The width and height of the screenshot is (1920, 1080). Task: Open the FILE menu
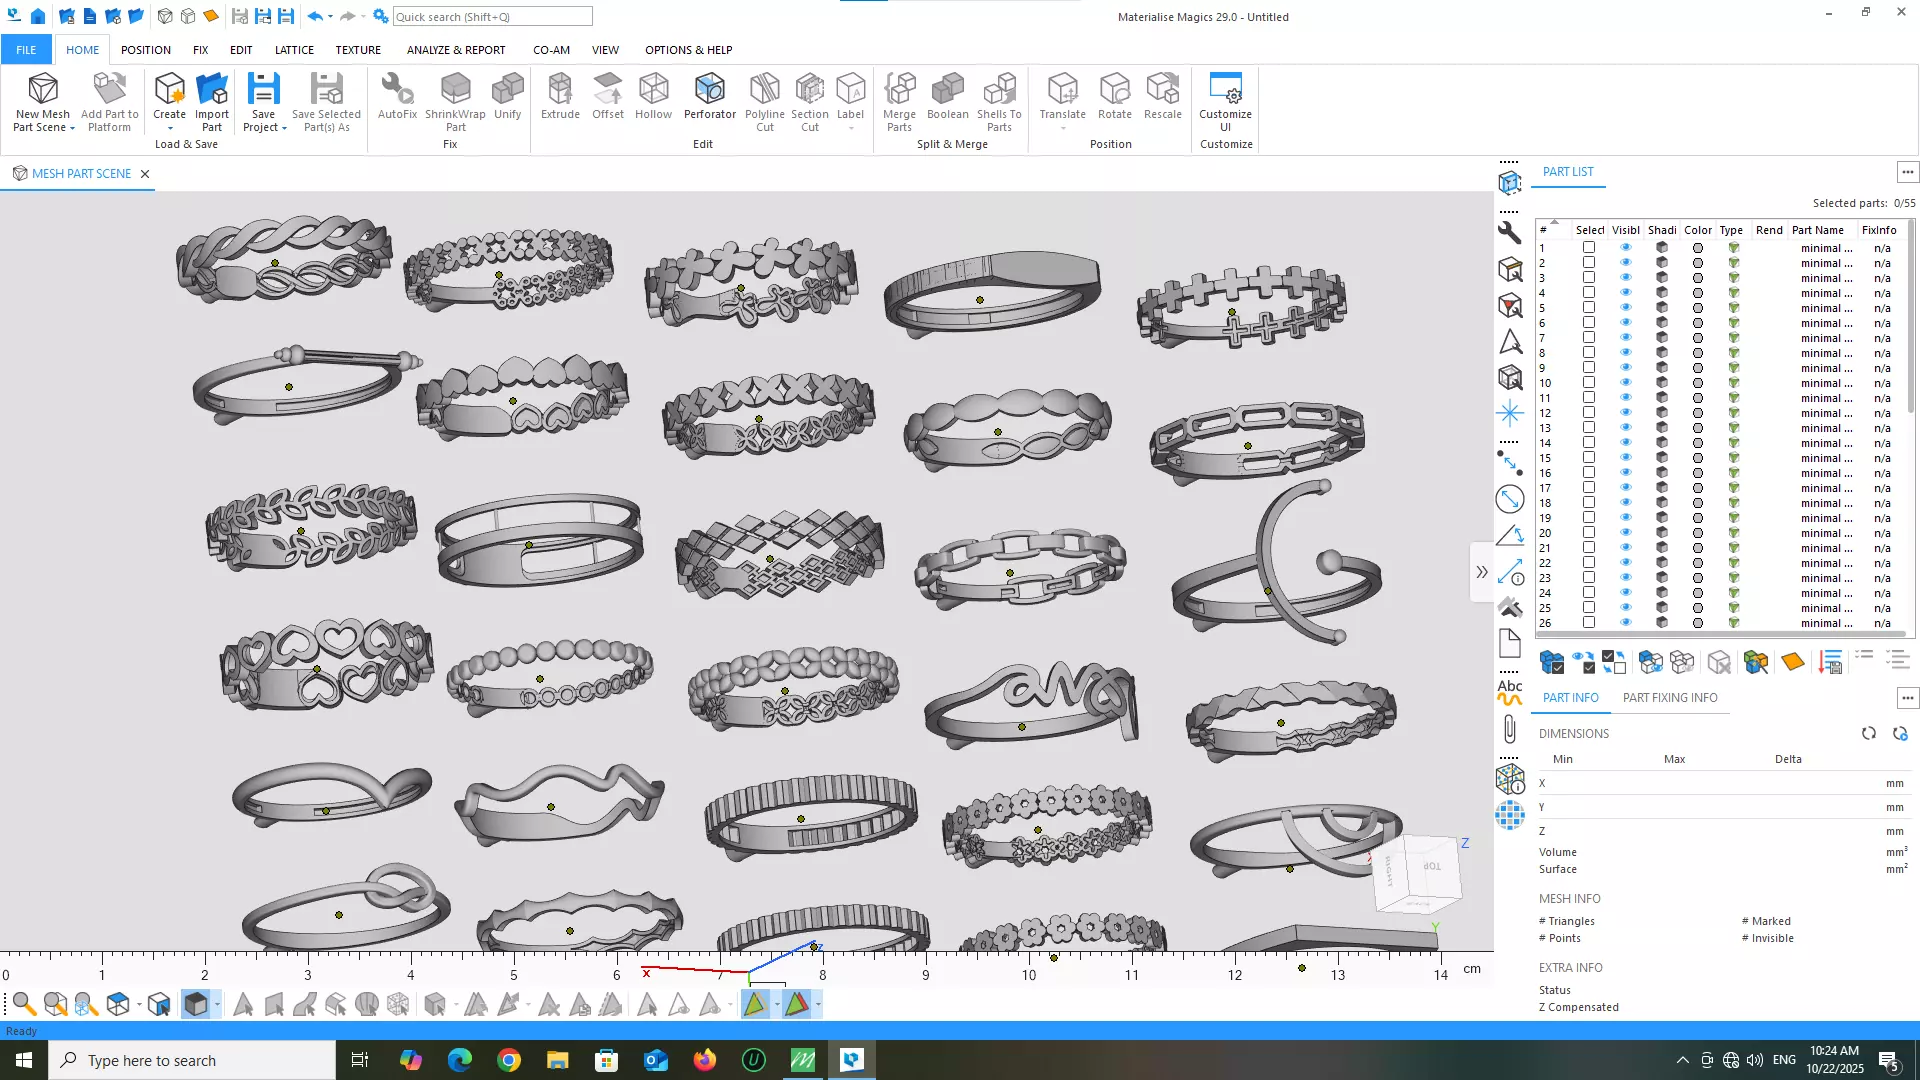pyautogui.click(x=26, y=49)
